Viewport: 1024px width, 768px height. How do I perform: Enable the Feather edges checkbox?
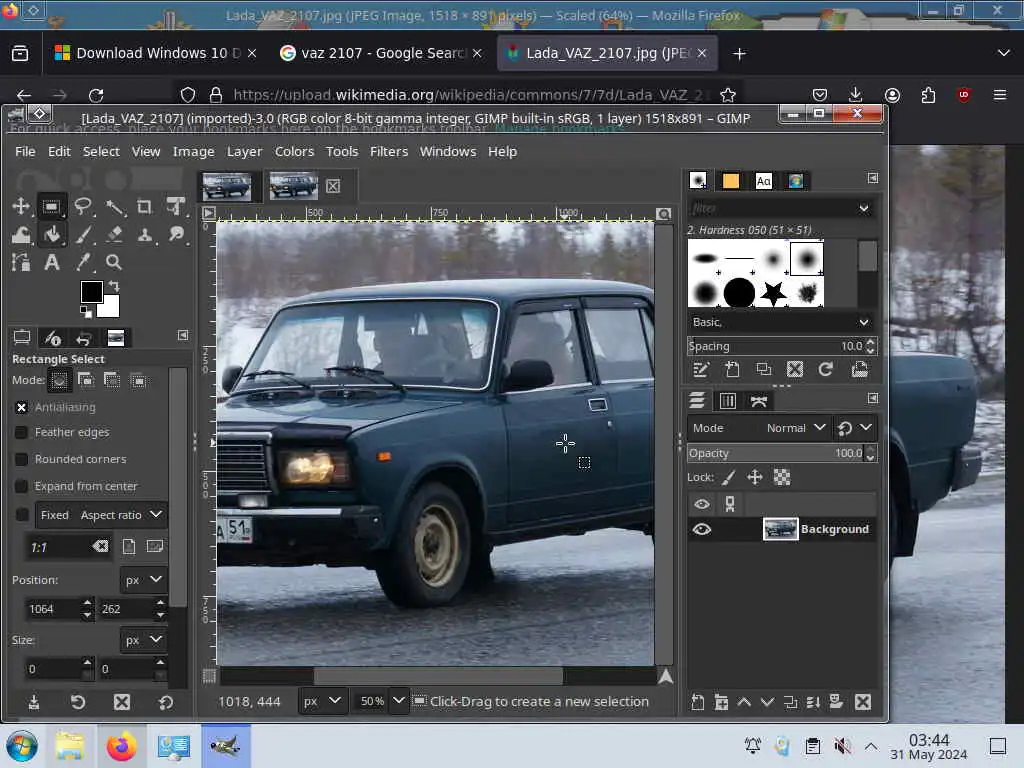(21, 432)
